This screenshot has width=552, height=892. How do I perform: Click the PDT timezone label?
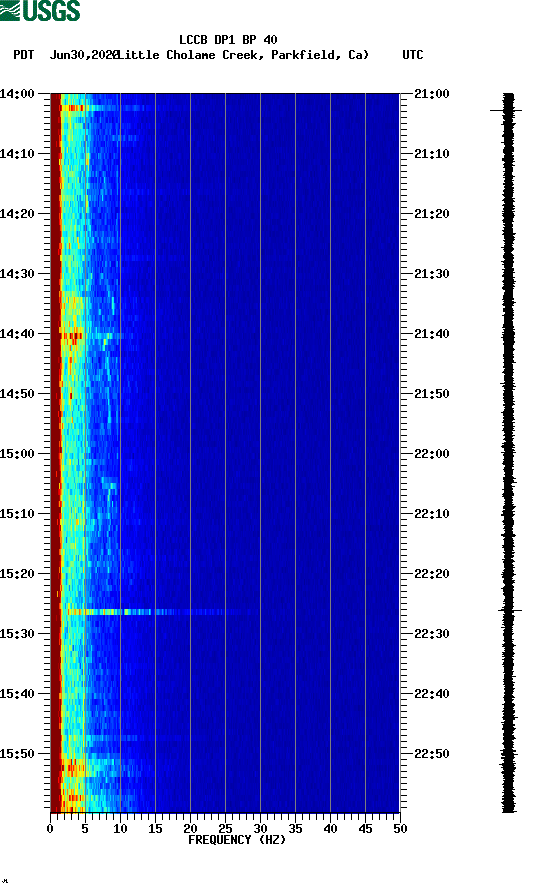tap(24, 55)
